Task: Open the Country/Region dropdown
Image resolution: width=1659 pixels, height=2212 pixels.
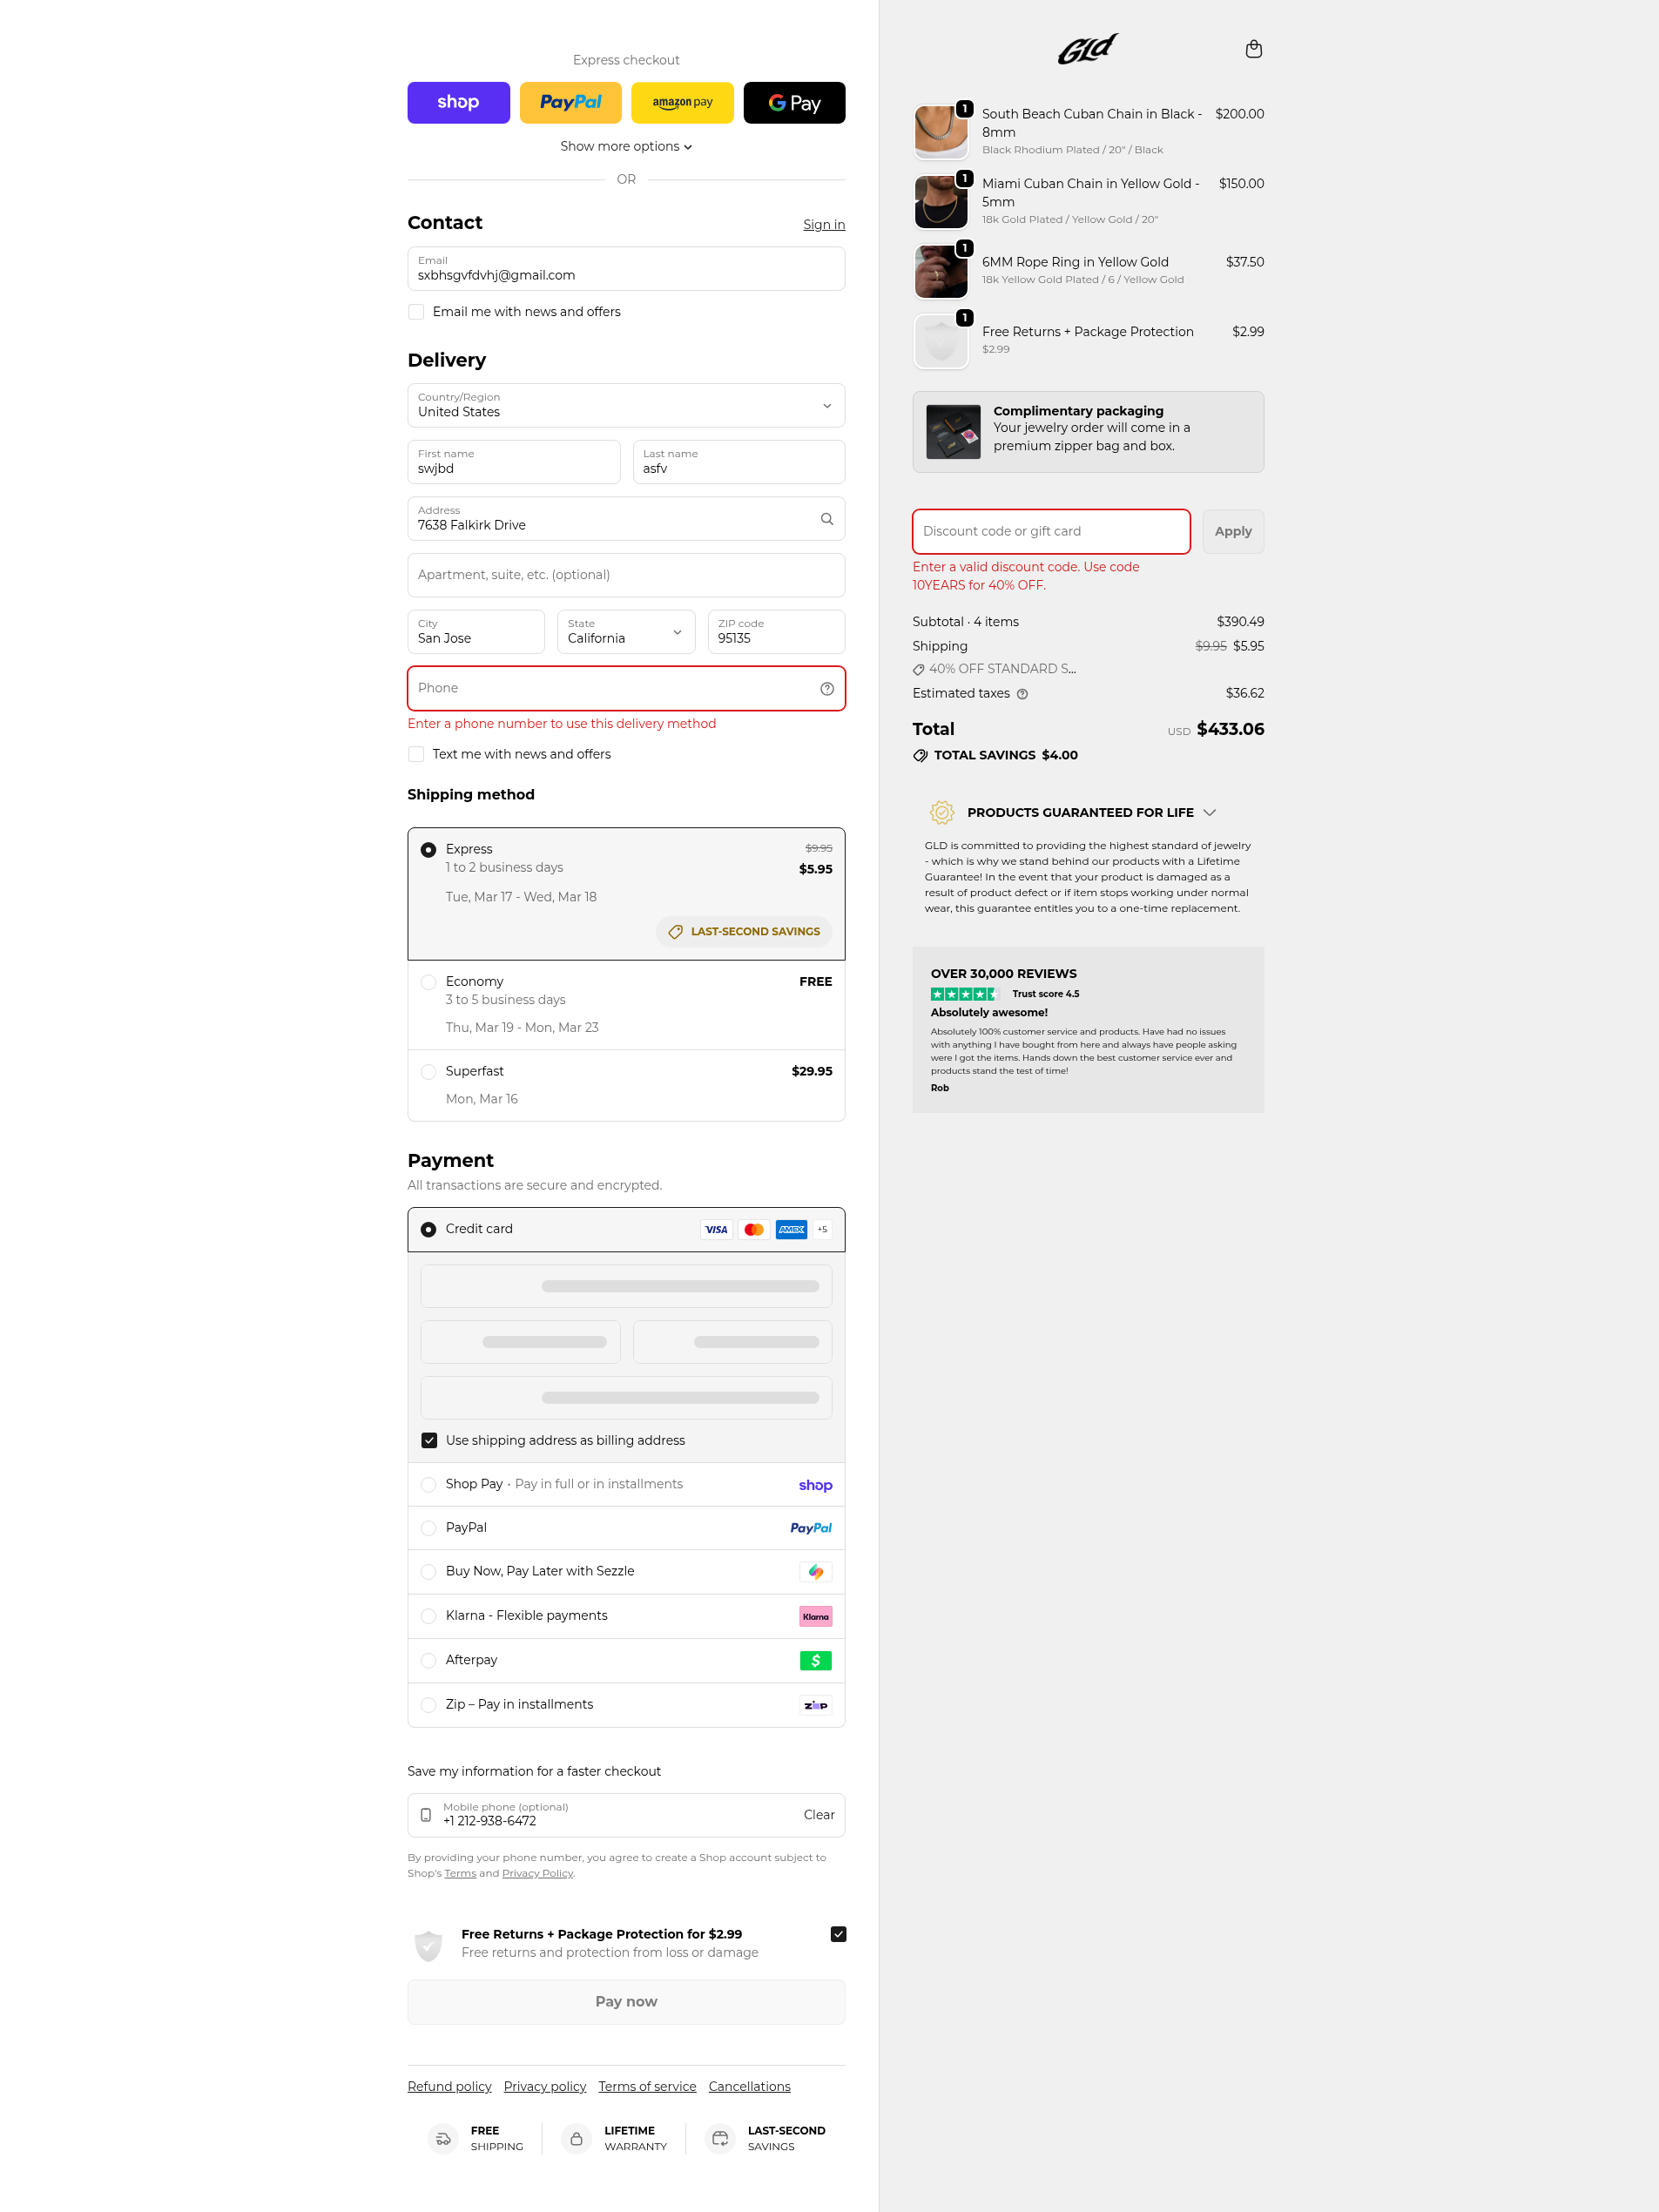Action: [x=626, y=406]
